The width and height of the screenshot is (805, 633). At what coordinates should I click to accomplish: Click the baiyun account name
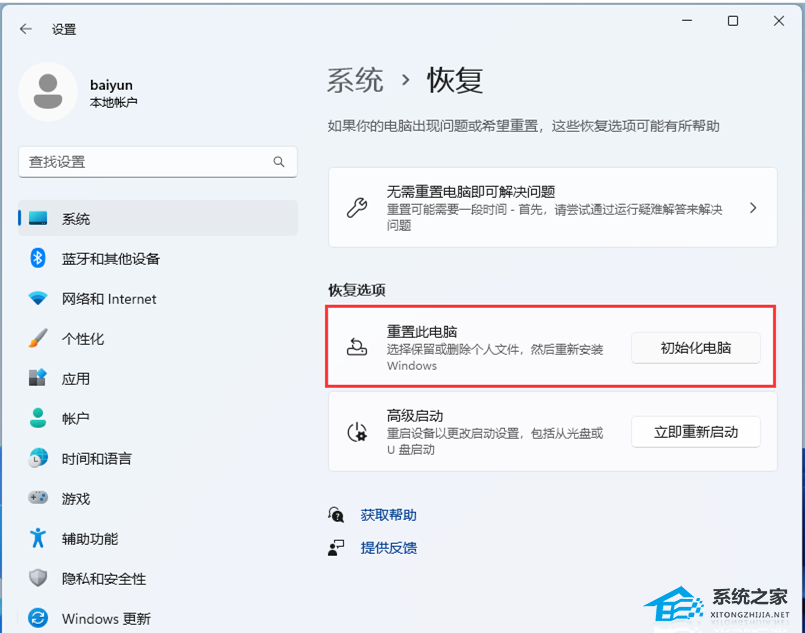111,85
